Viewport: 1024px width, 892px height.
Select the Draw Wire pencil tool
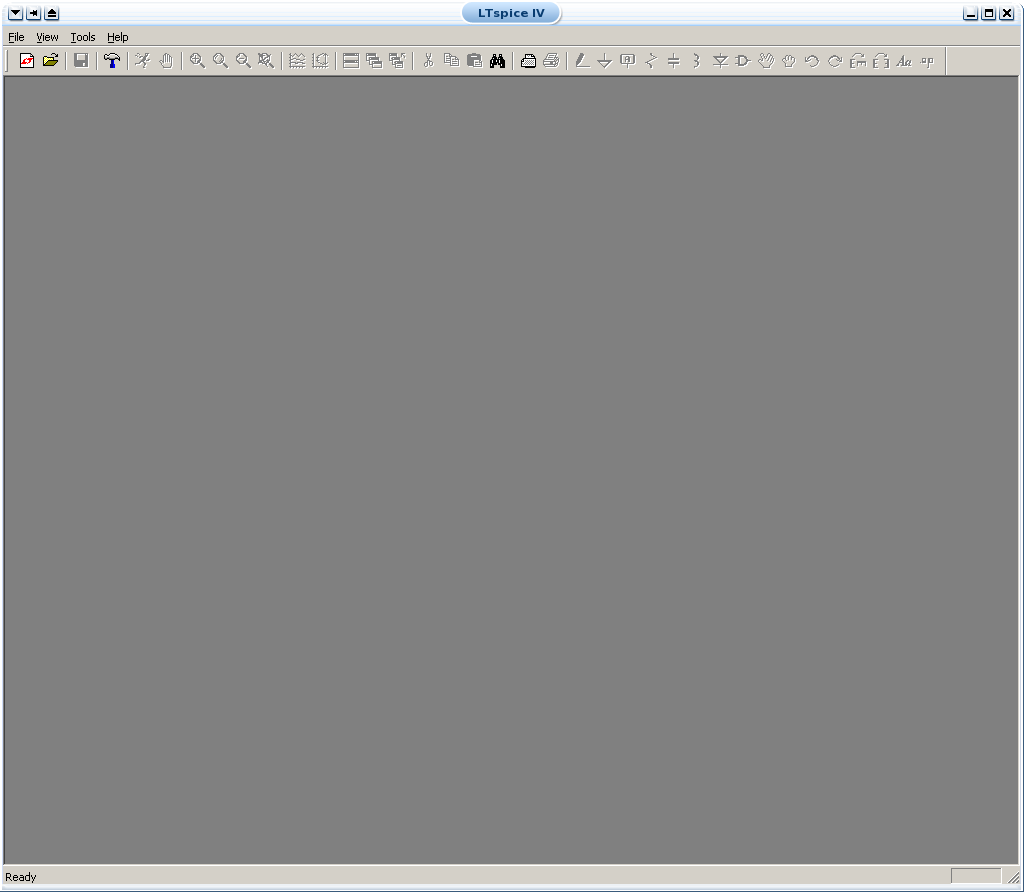[582, 61]
